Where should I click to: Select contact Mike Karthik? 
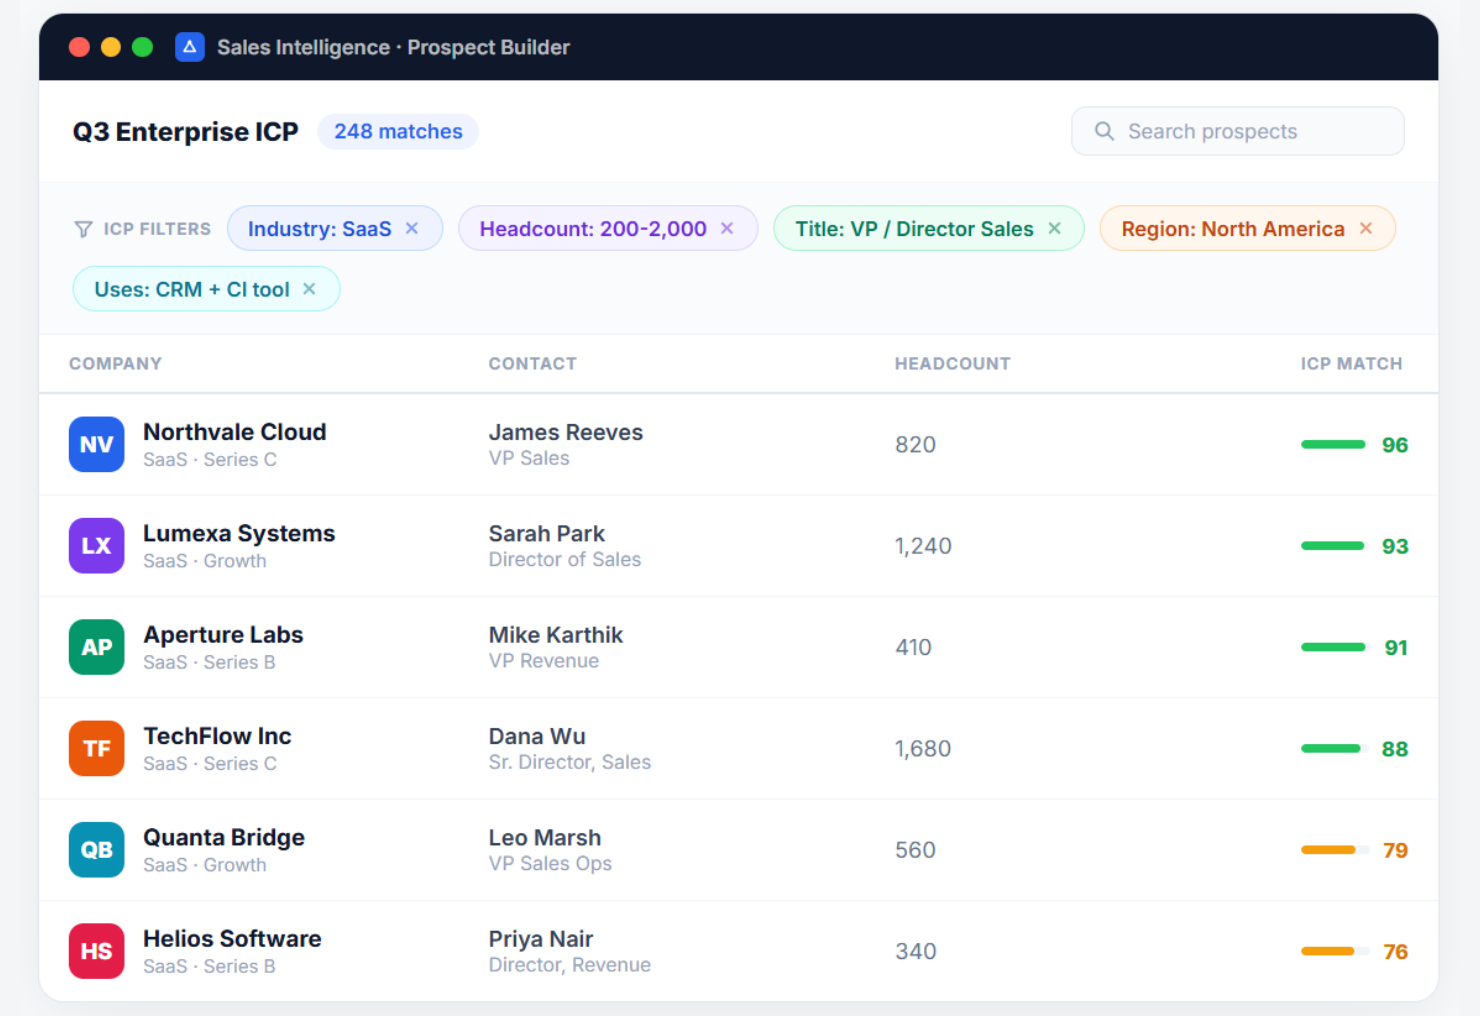[556, 635]
